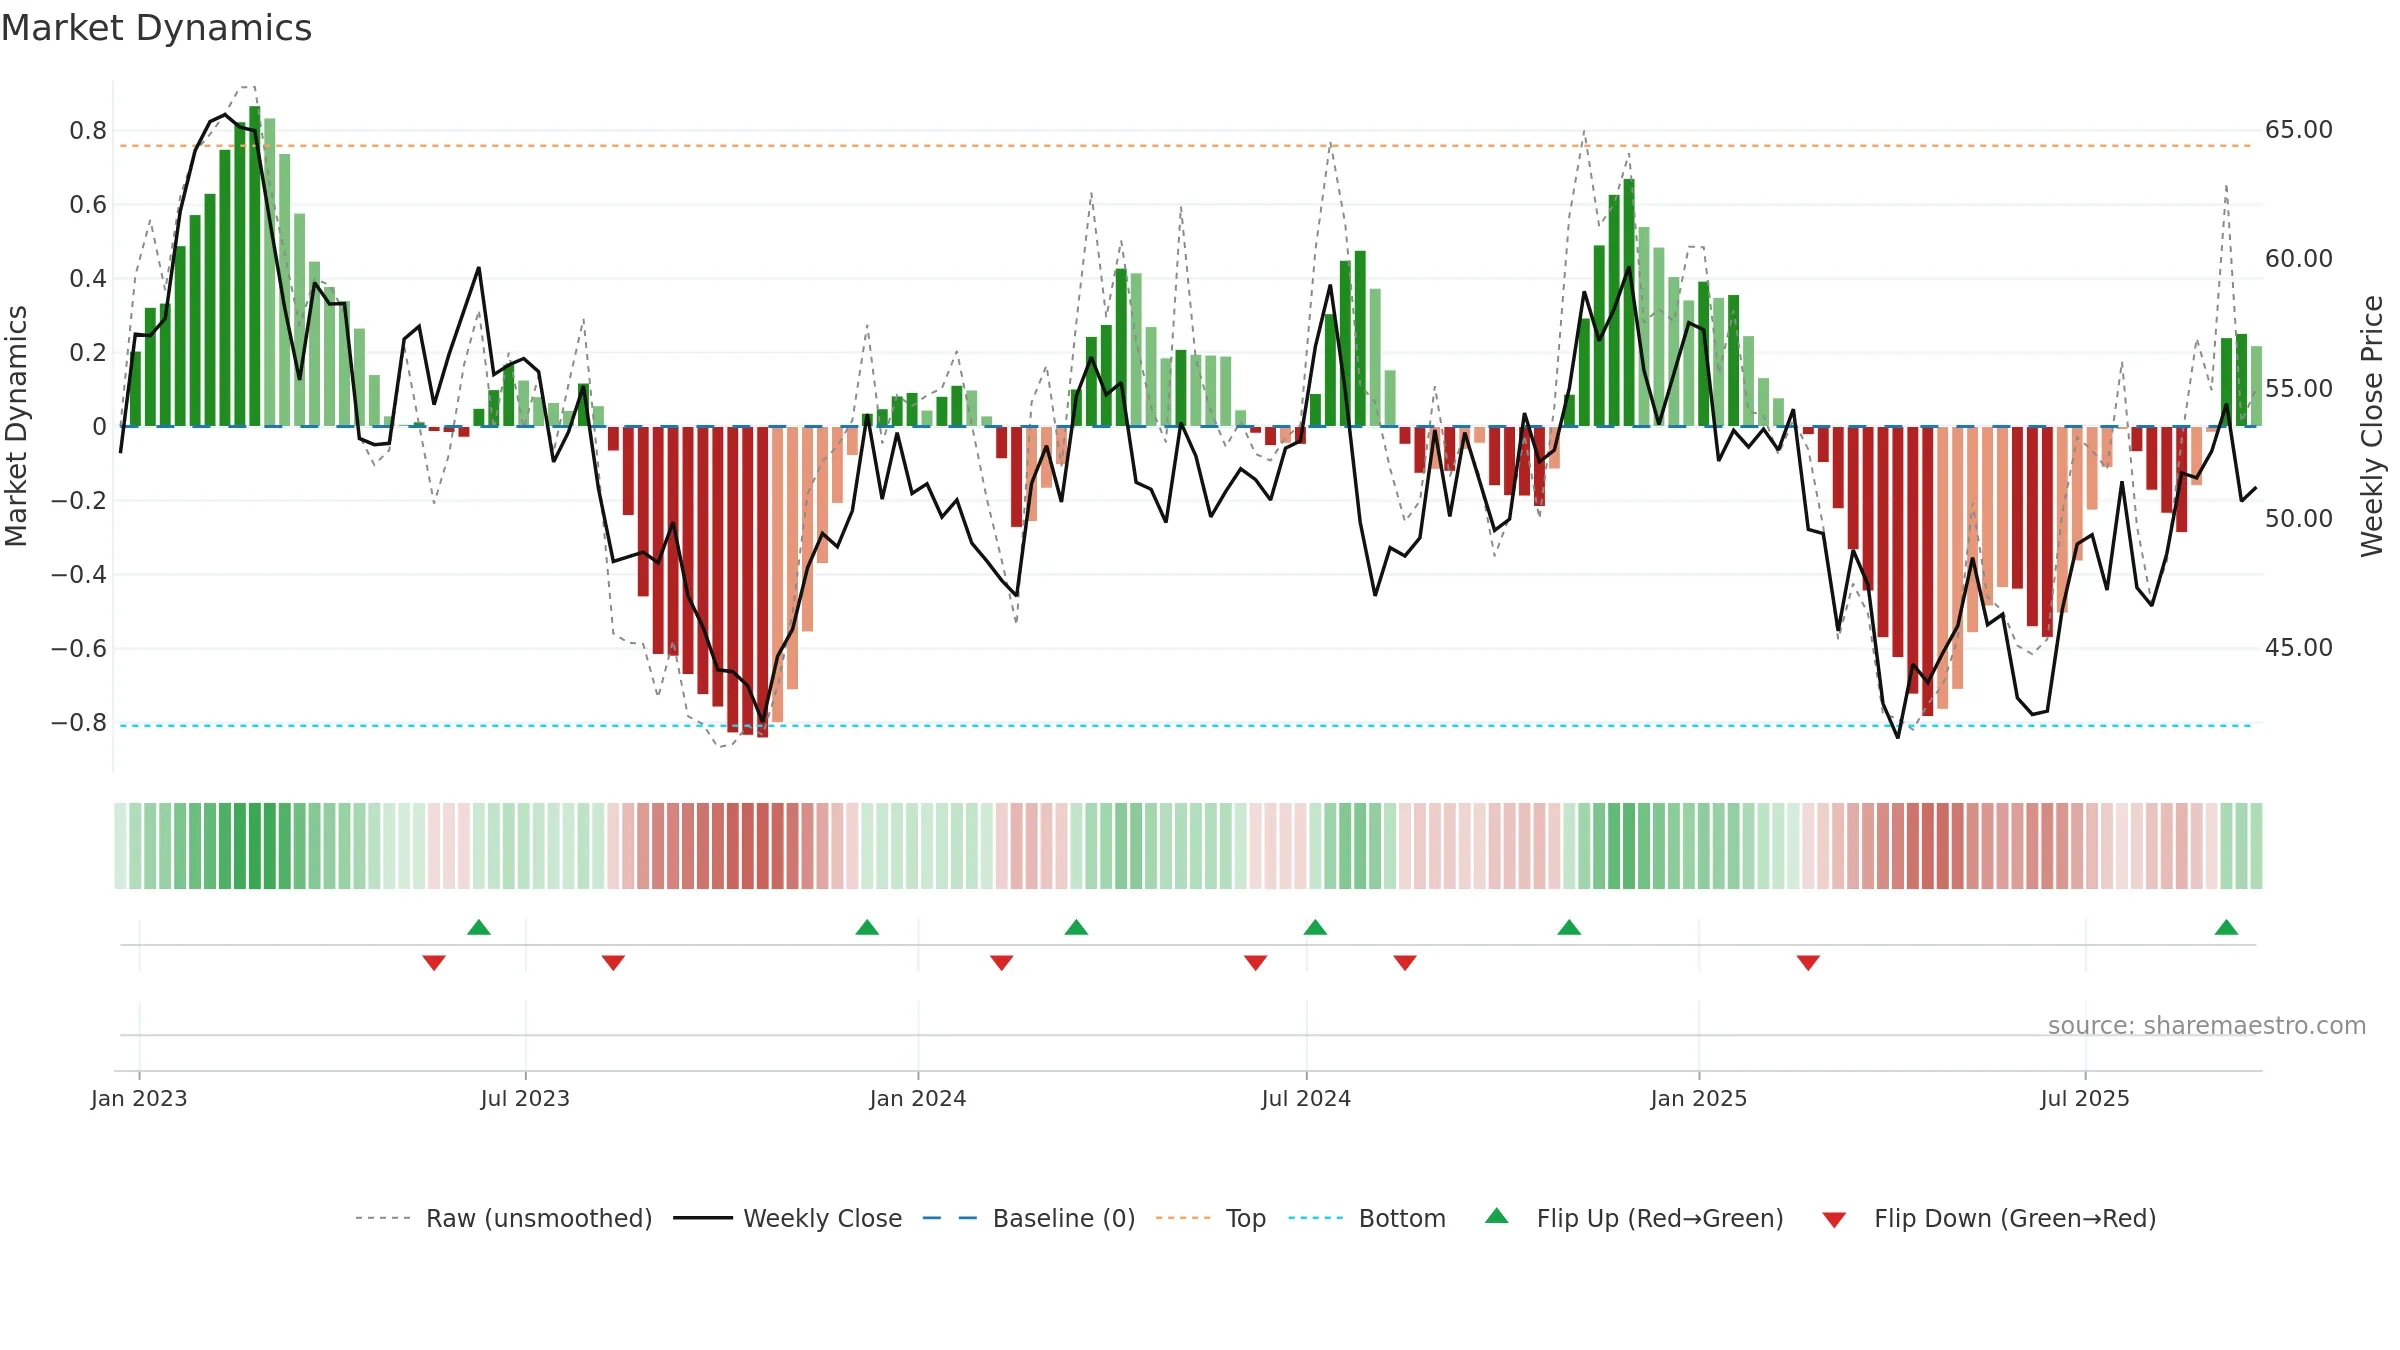Click the red flip-down marker in February 2025
This screenshot has height=1350, width=2400.
click(x=1808, y=962)
